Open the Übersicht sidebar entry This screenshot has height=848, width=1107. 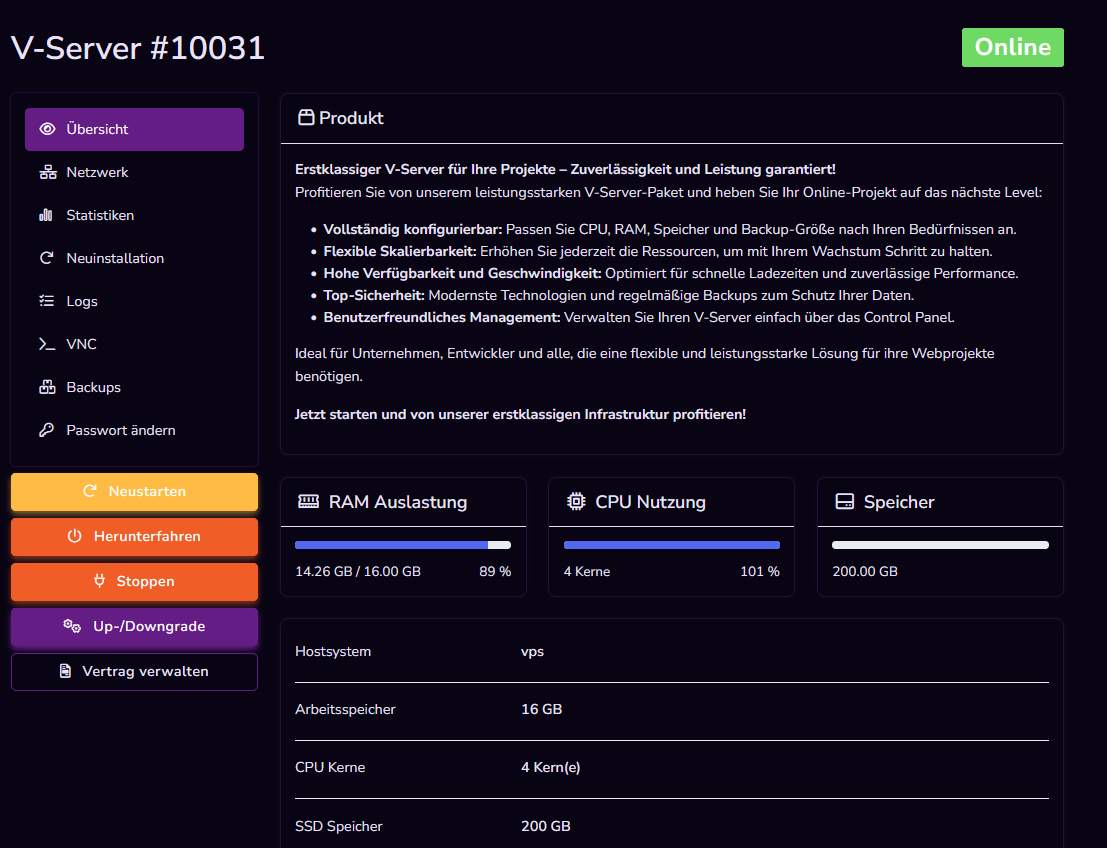pos(134,129)
